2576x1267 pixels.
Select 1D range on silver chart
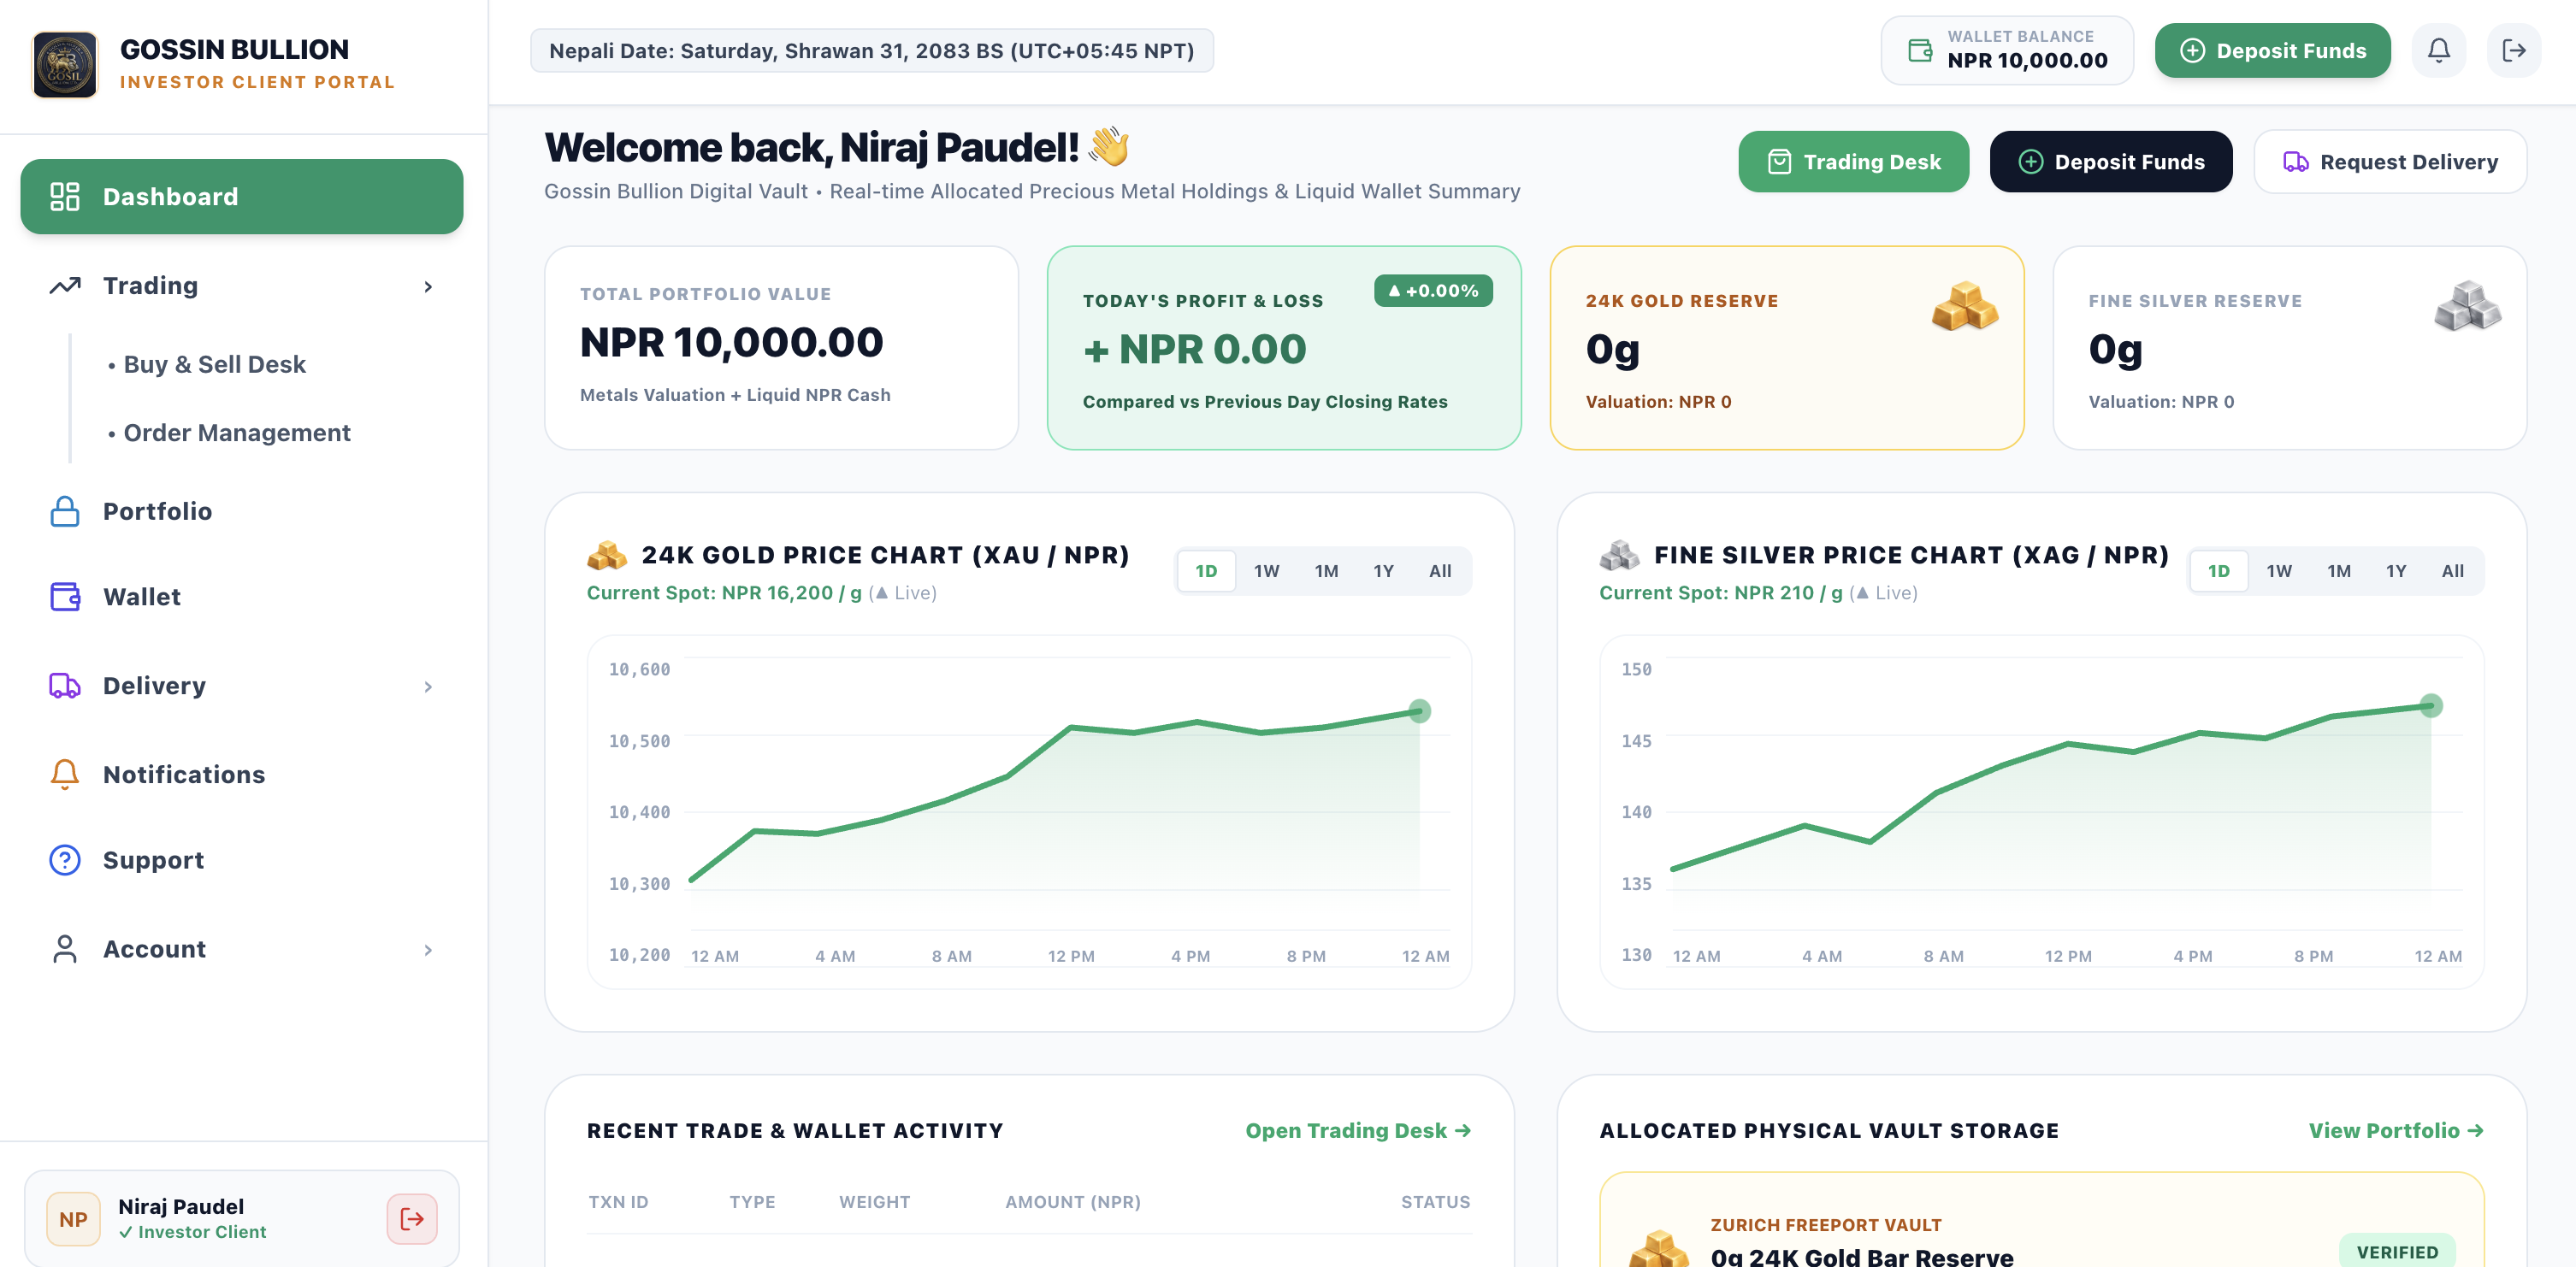[2218, 571]
